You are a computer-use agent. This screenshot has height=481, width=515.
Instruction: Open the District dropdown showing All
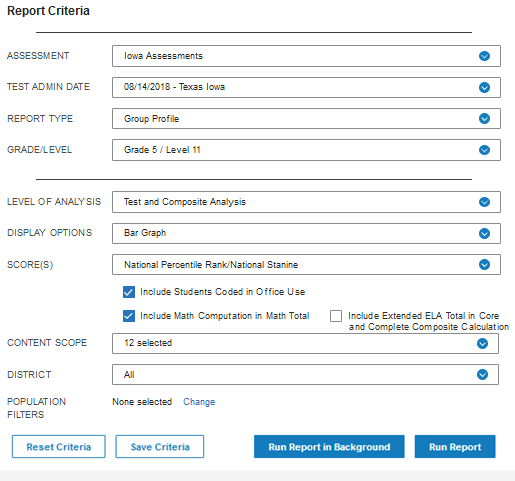305,375
